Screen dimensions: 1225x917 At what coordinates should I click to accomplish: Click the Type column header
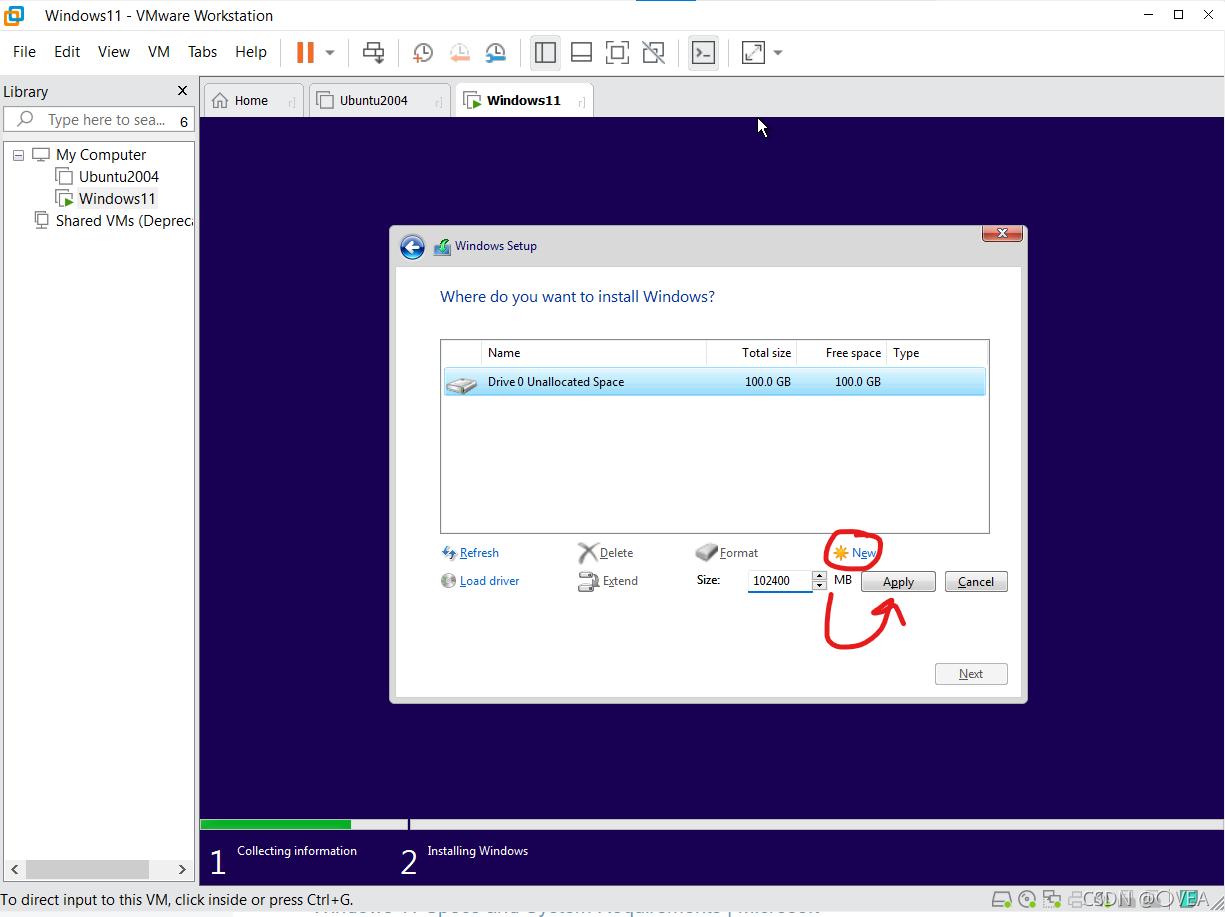(x=936, y=353)
